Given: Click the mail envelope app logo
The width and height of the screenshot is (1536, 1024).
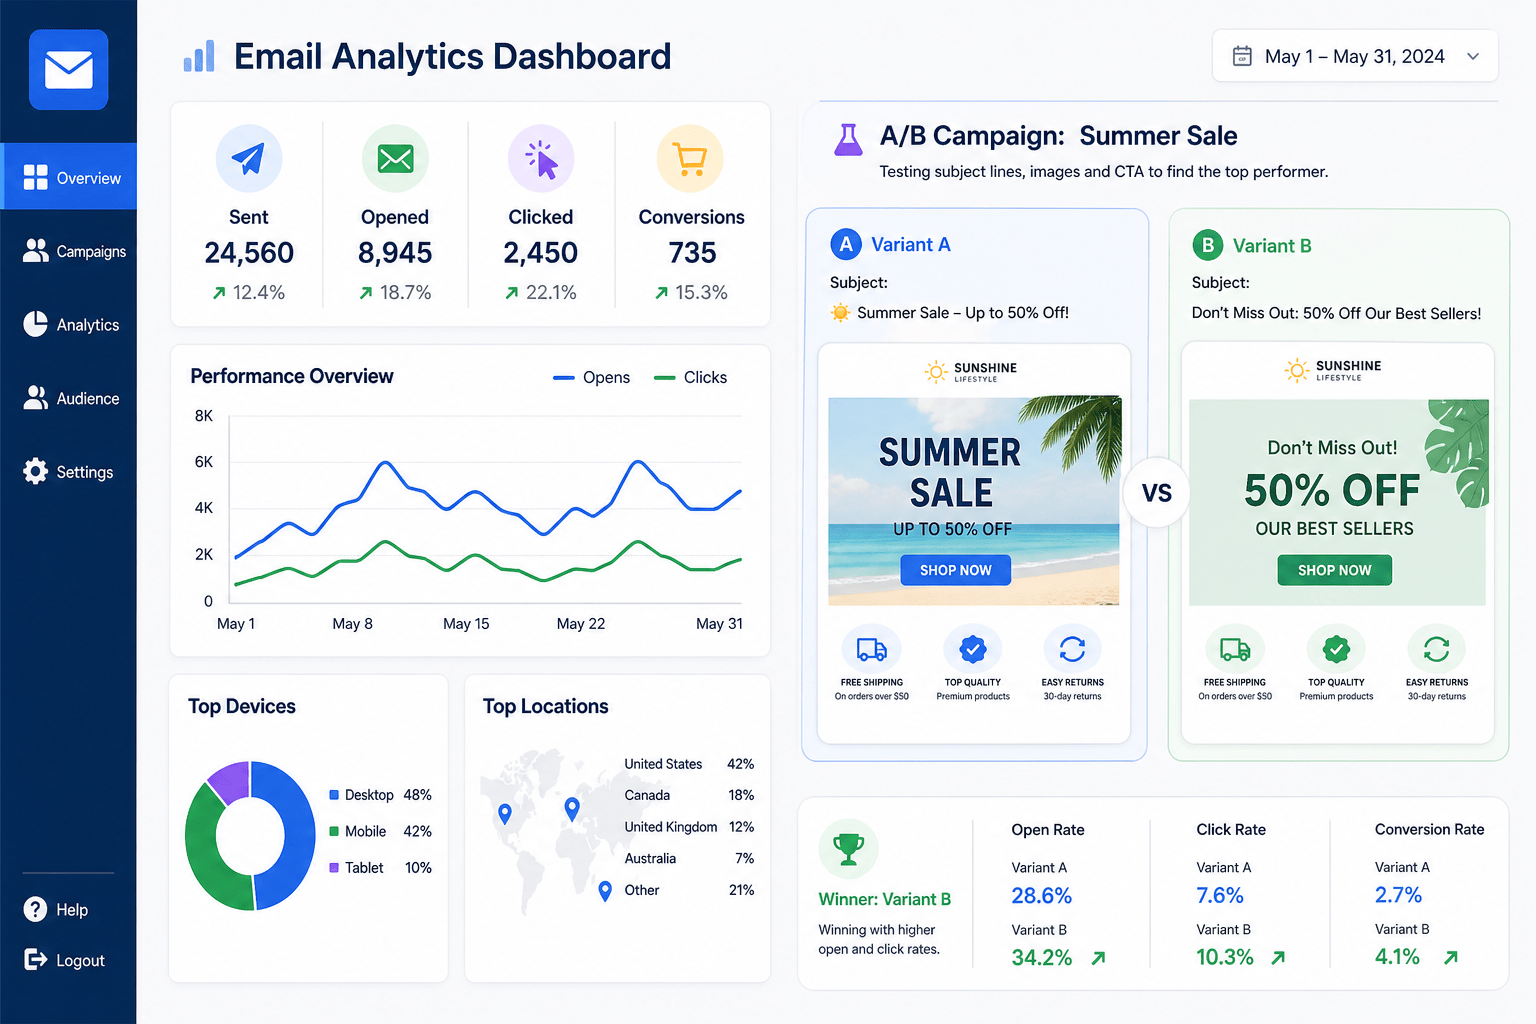Looking at the screenshot, I should click(x=68, y=69).
